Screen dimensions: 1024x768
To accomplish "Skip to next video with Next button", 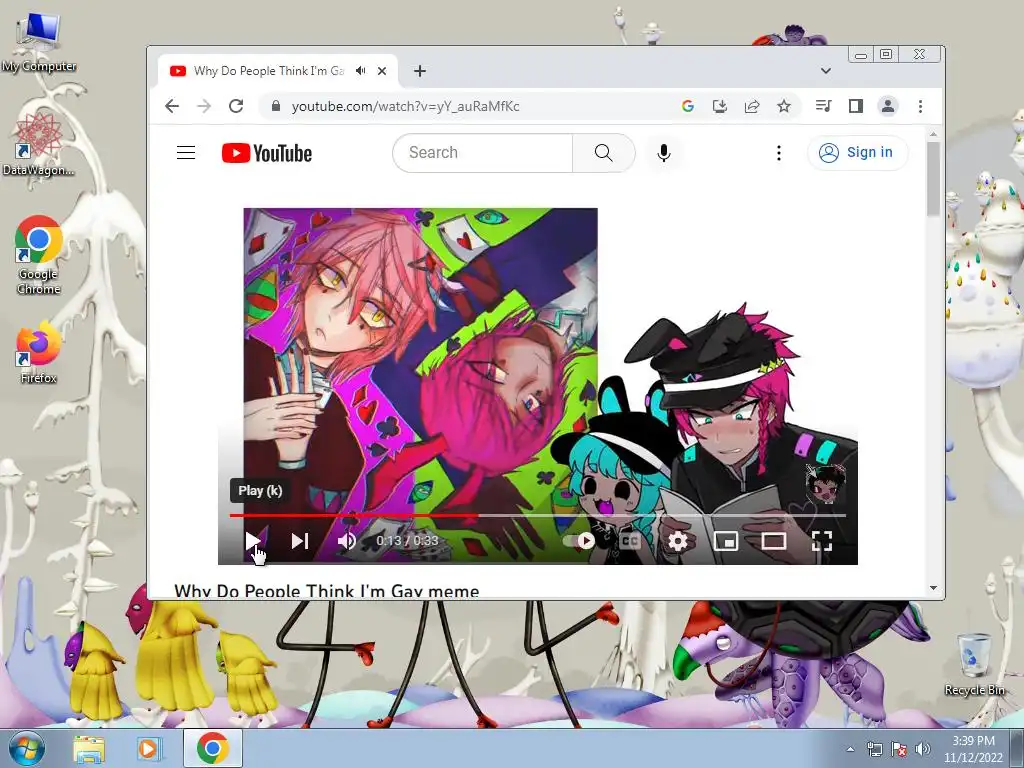I will (300, 541).
